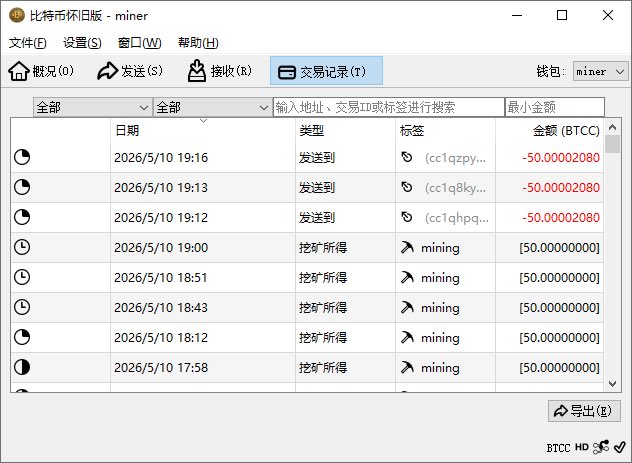This screenshot has width=632, height=463.
Task: Click the mining label in the 18:43 row
Action: coord(440,308)
